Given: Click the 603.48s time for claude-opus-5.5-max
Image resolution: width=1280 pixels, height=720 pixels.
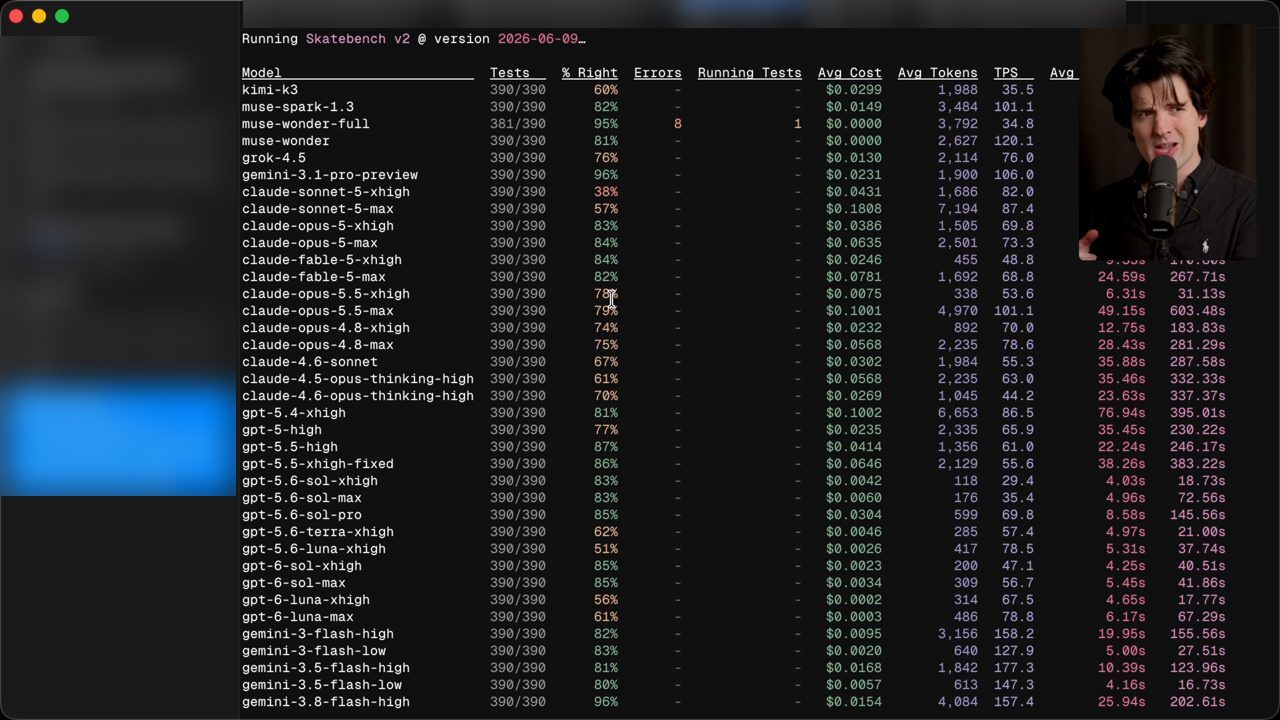Looking at the screenshot, I should [1198, 311].
